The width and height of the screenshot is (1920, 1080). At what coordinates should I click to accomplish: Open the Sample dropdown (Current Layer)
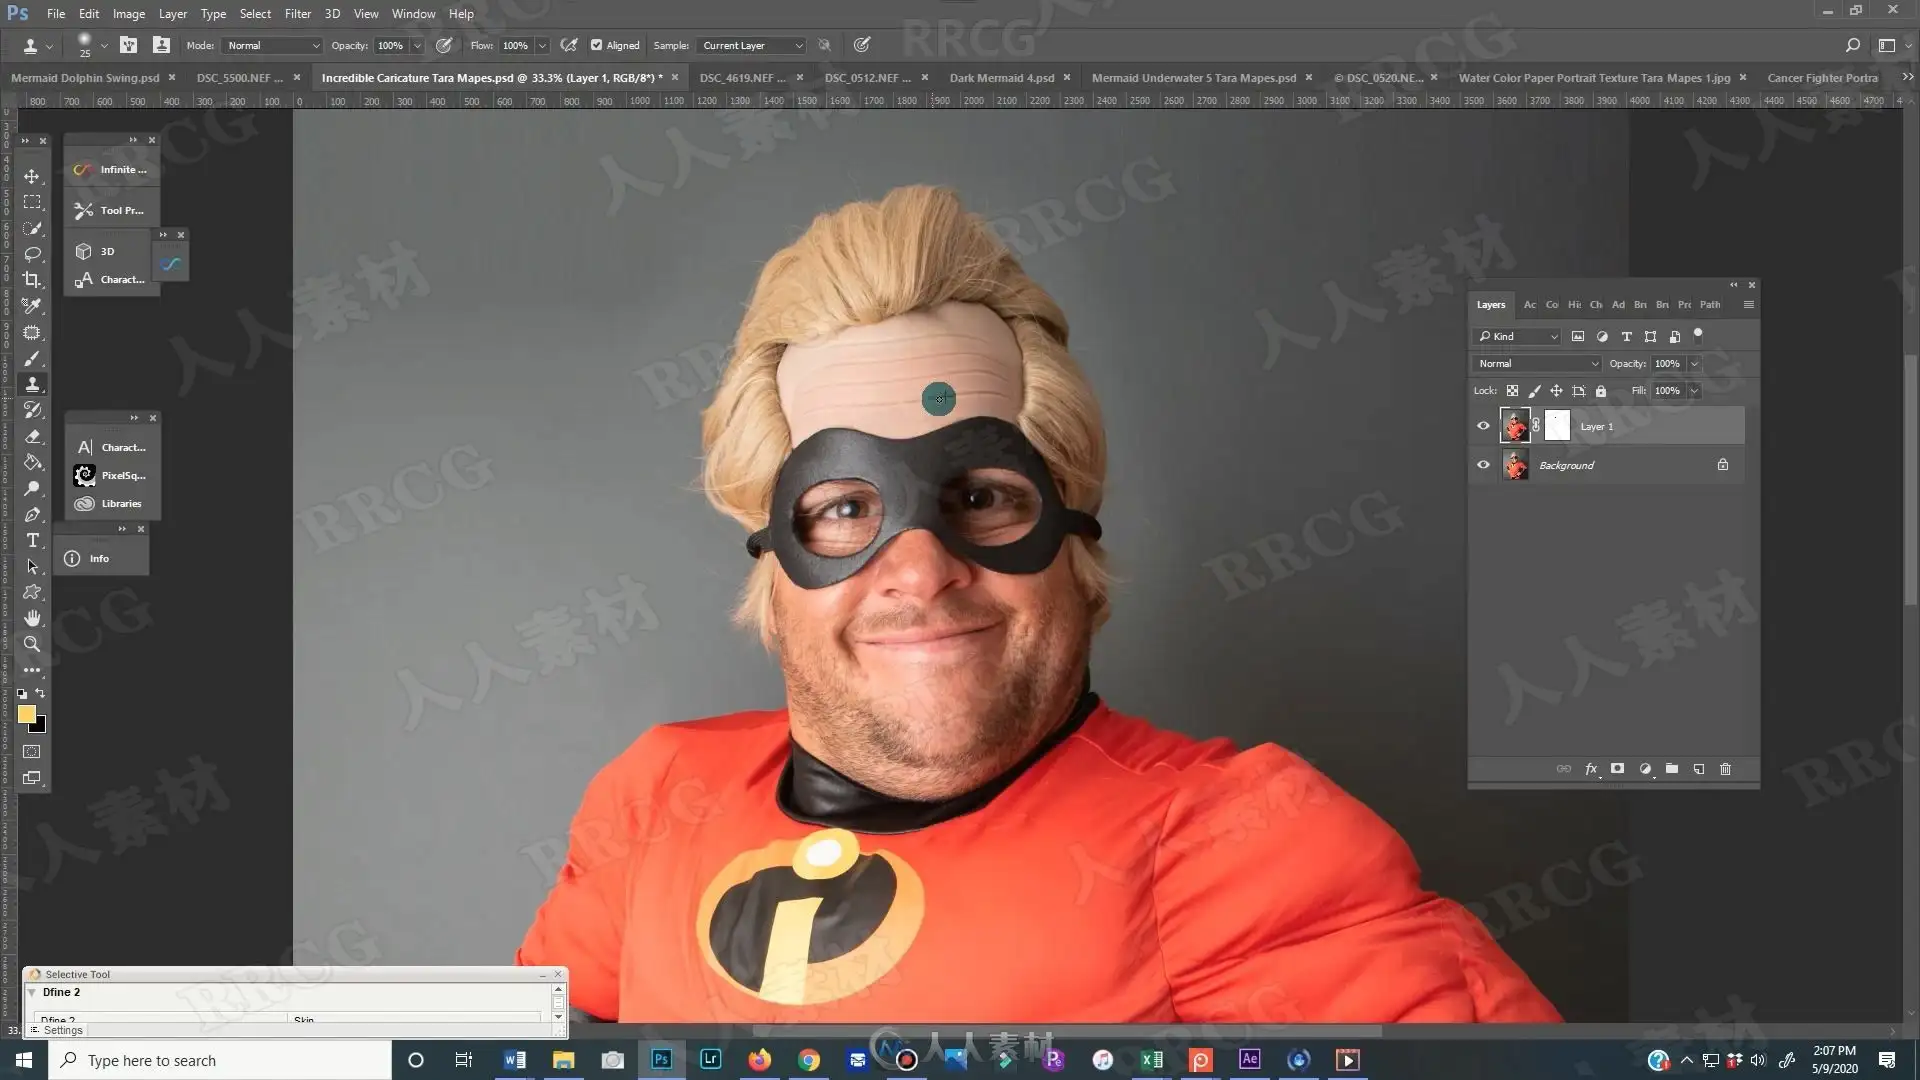click(752, 45)
